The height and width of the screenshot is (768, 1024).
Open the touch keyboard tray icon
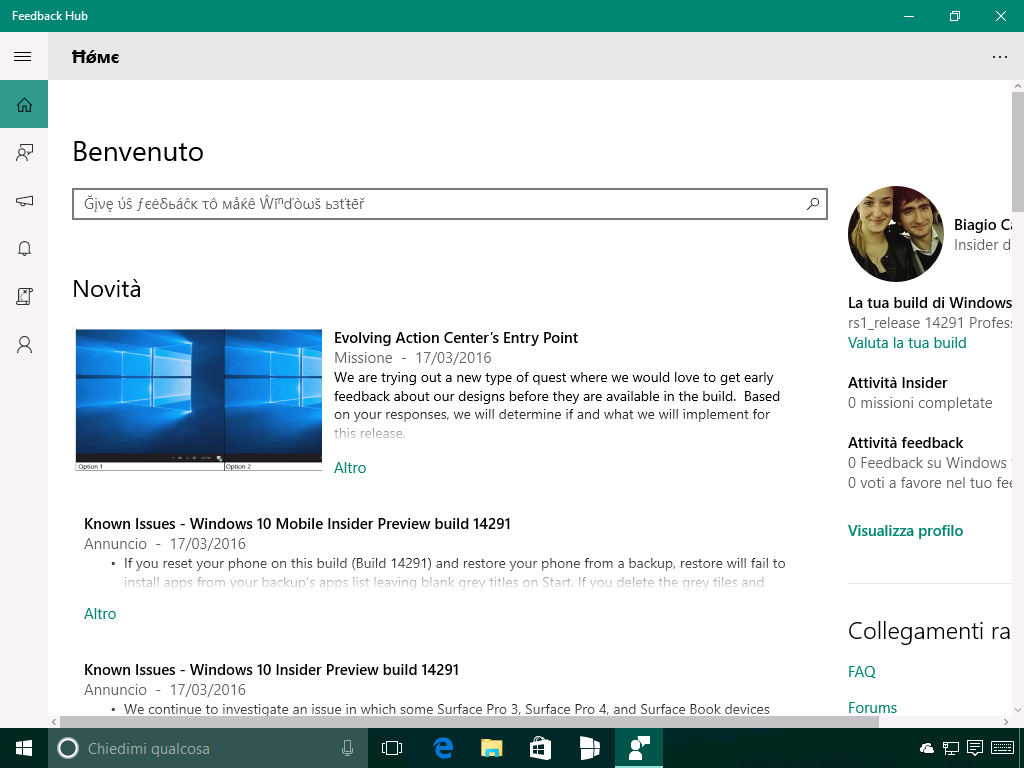pos(1002,748)
